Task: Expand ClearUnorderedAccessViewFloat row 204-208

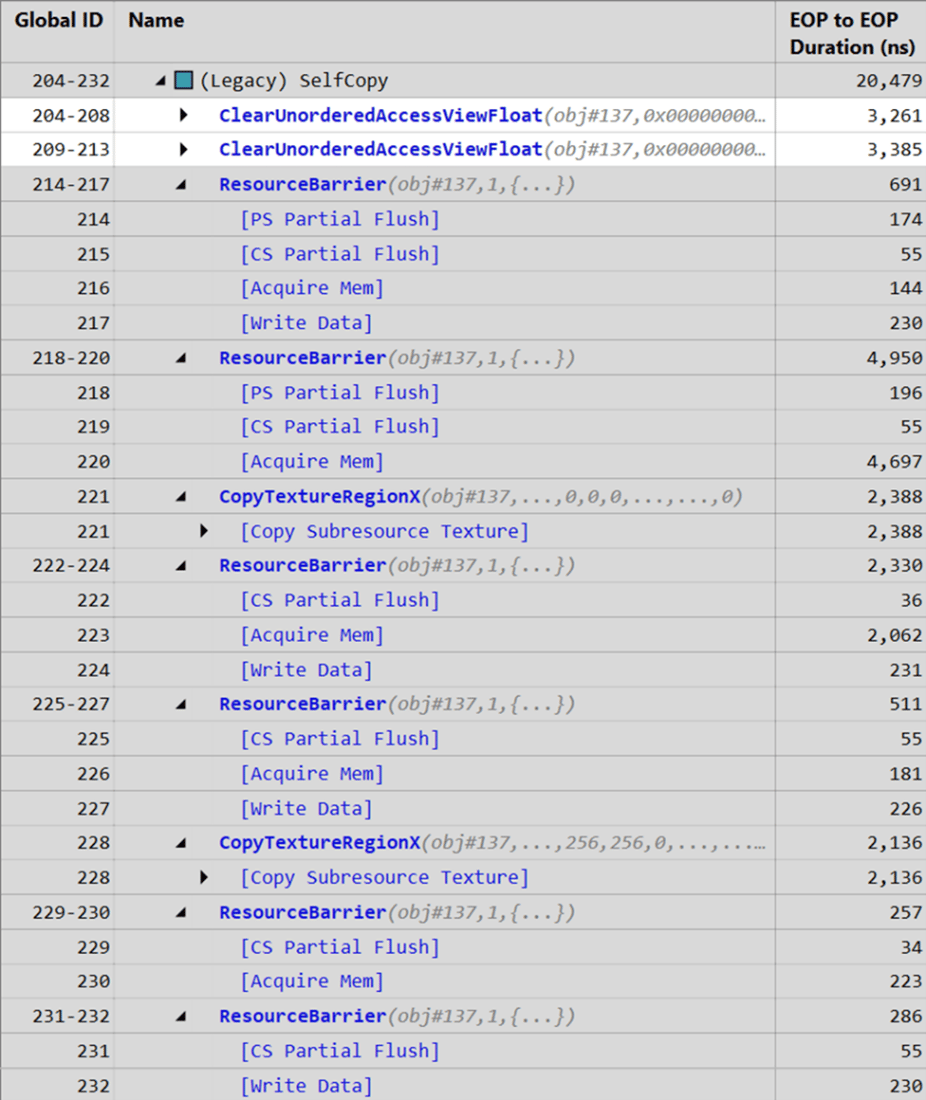Action: coord(183,114)
